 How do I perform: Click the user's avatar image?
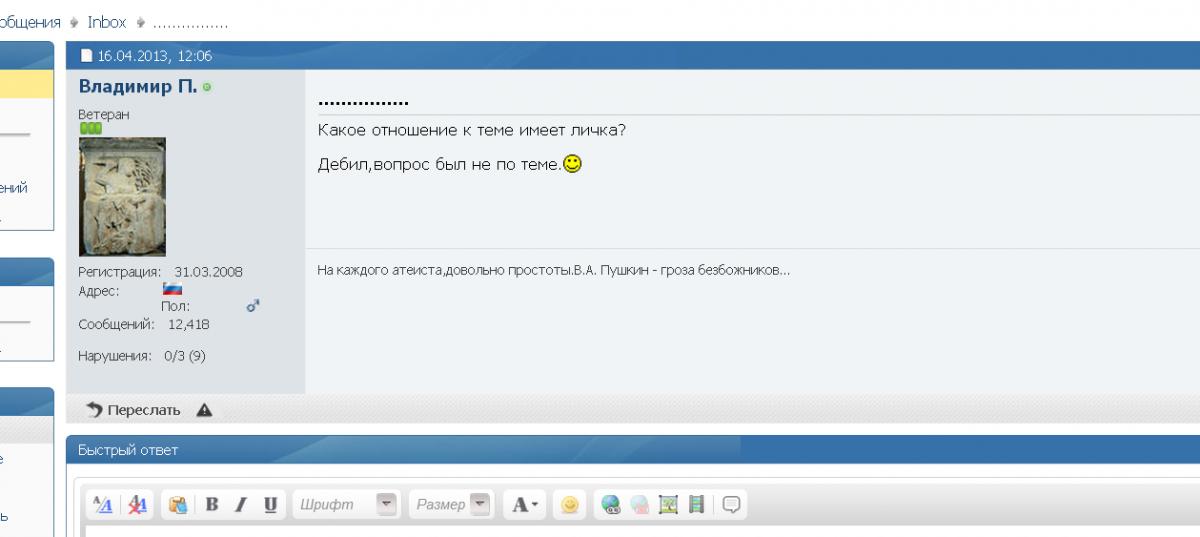122,196
